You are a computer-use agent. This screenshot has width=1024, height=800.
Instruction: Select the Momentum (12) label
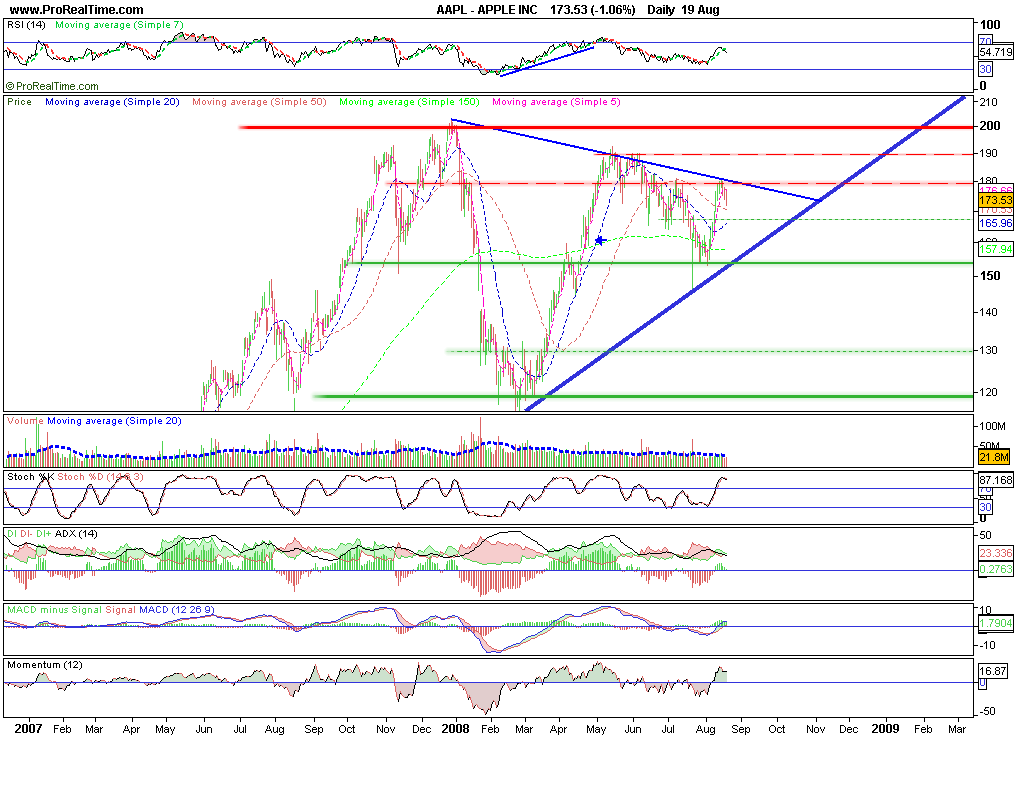point(45,665)
